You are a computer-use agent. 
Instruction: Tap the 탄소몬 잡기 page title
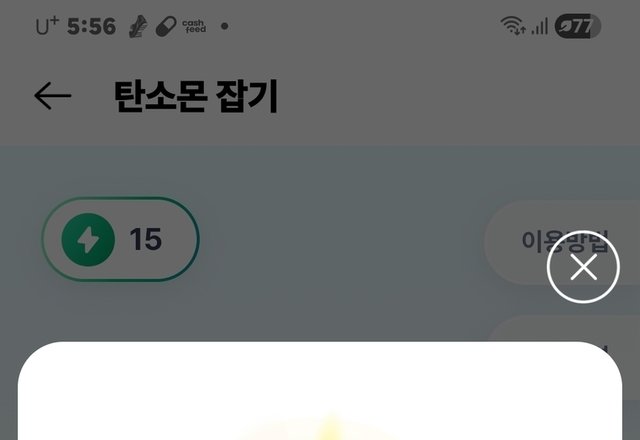pyautogui.click(x=196, y=96)
